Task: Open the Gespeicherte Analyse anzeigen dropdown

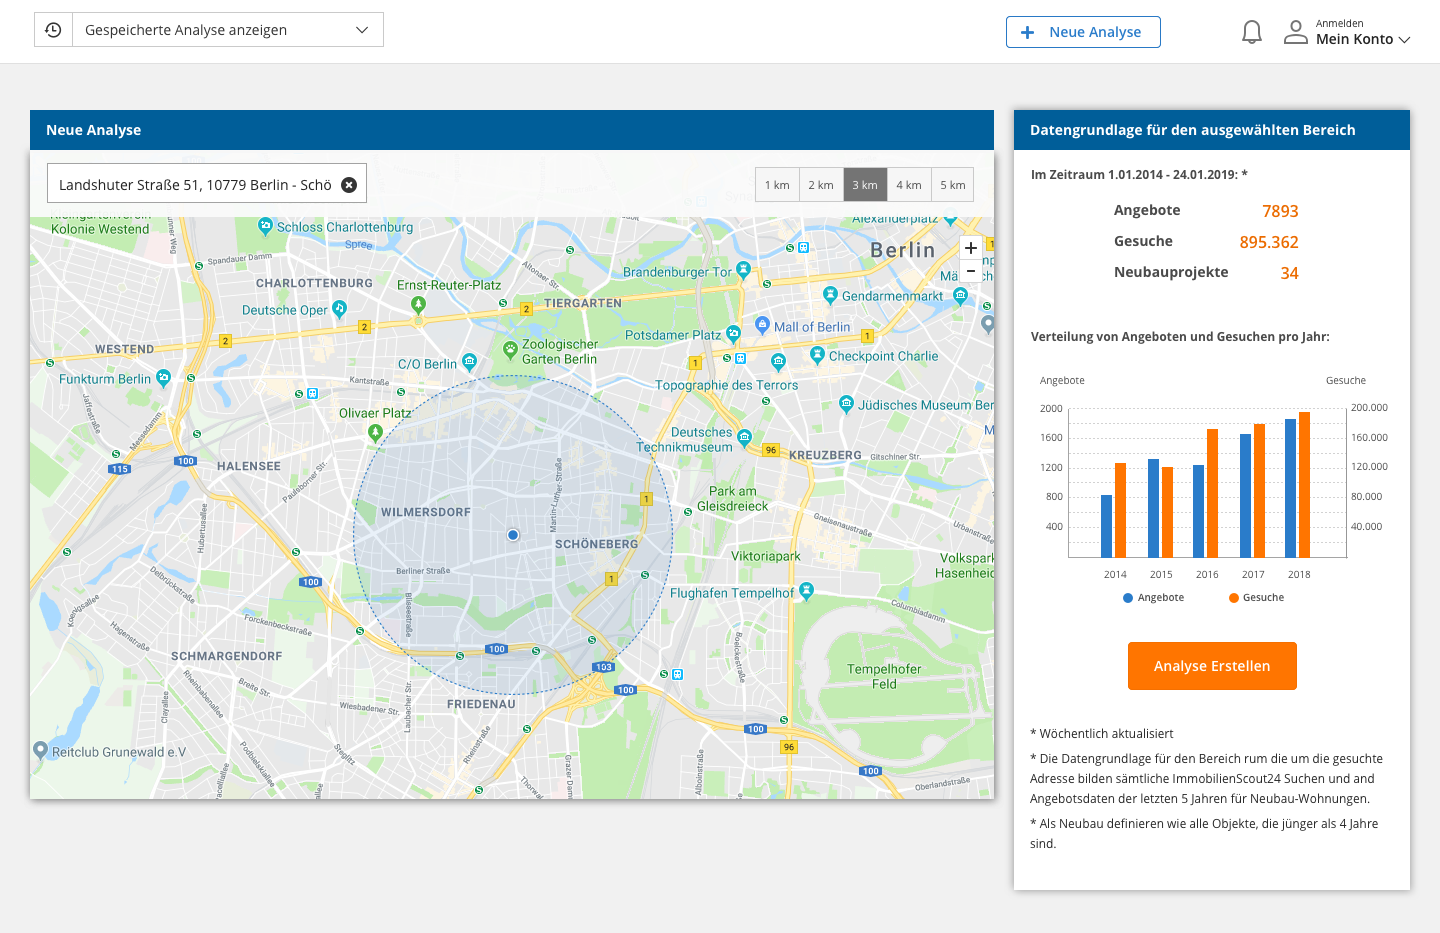Action: point(225,29)
